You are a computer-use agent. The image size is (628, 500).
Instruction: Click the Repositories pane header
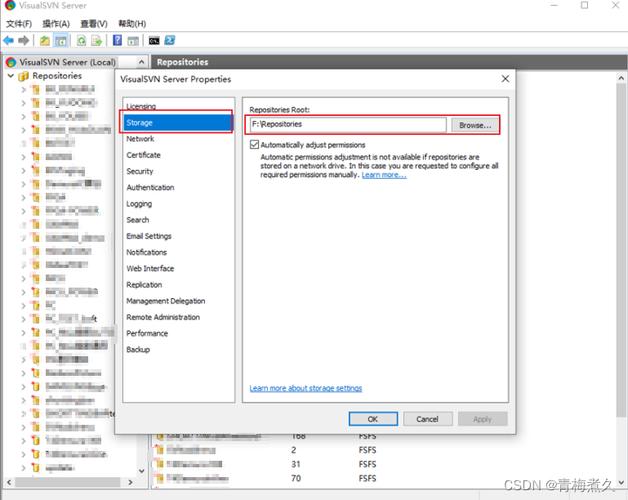point(388,62)
